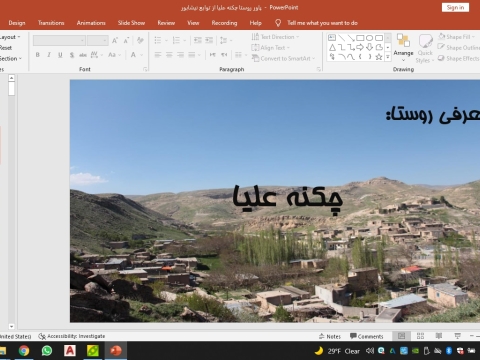Select the oval shape
This screenshot has height=360, width=480.
coord(369,38)
